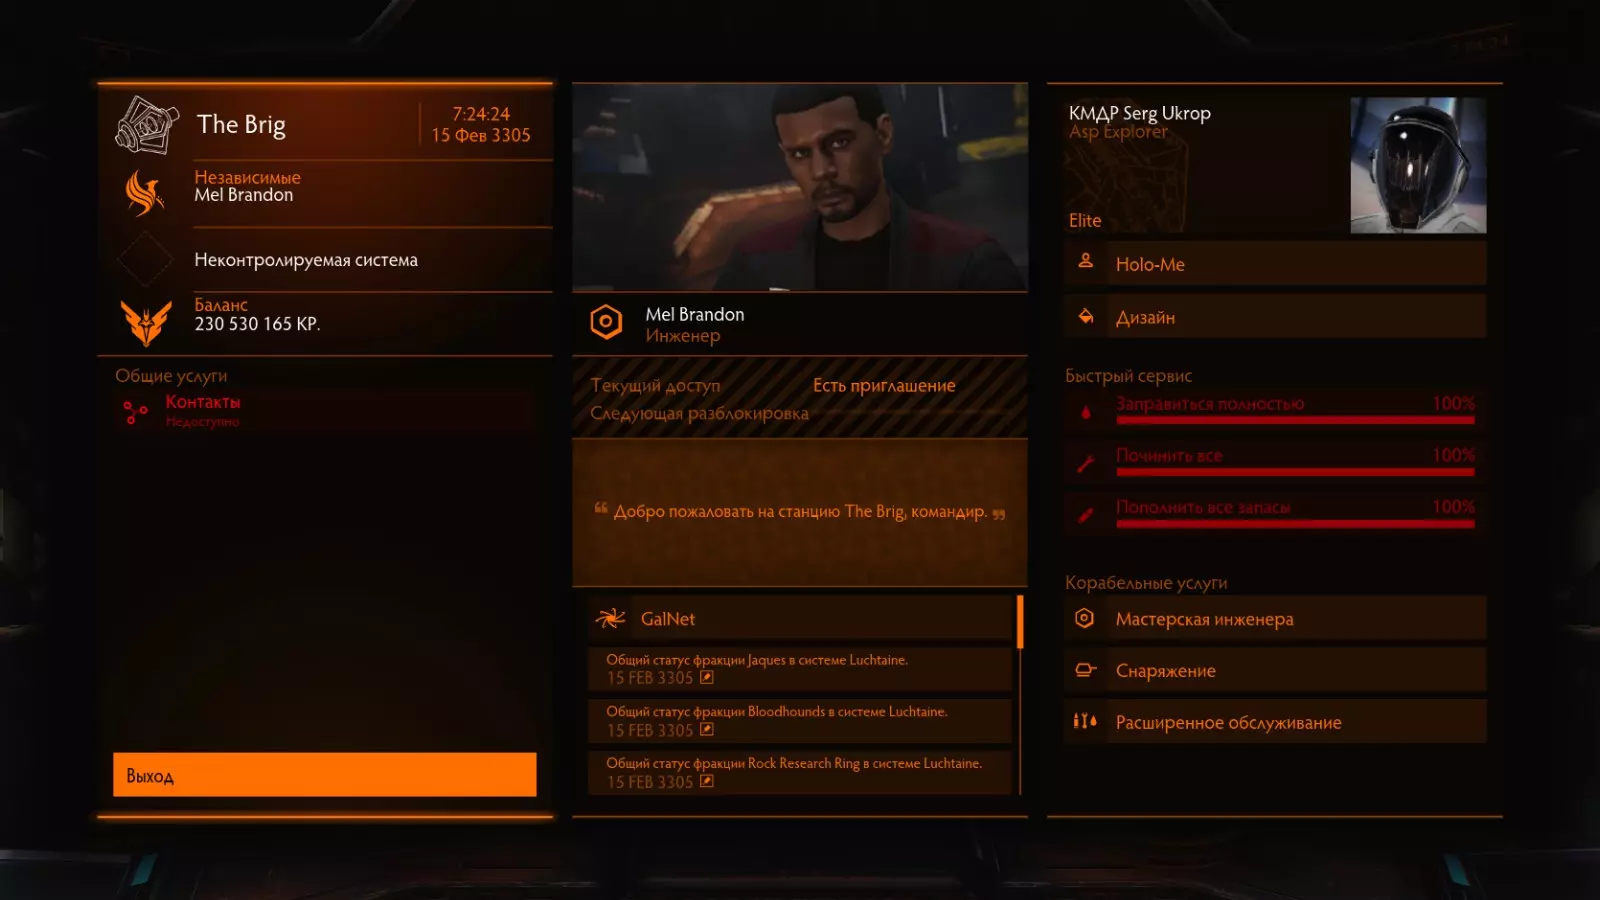Click the Снаряжение outfitting icon
1600x900 pixels.
click(1085, 670)
